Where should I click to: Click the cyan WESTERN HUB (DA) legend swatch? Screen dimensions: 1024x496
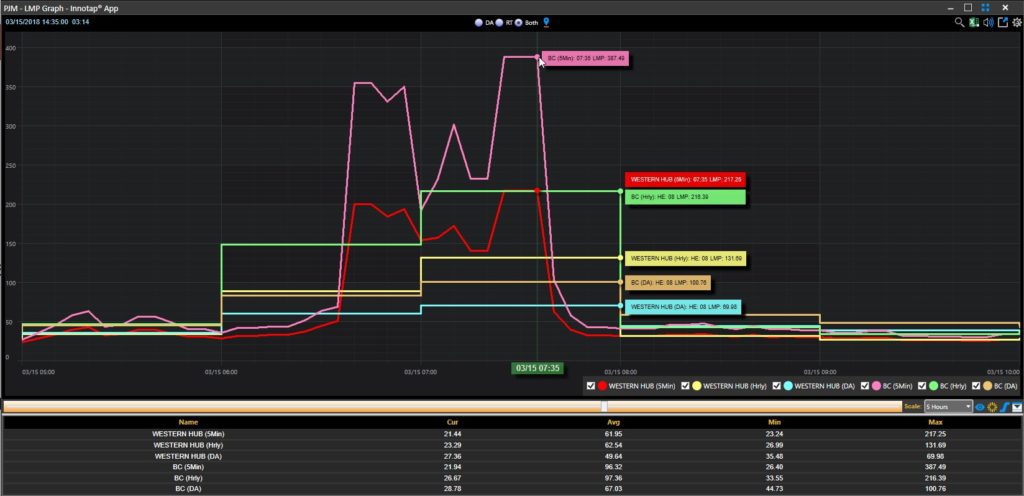[x=788, y=386]
